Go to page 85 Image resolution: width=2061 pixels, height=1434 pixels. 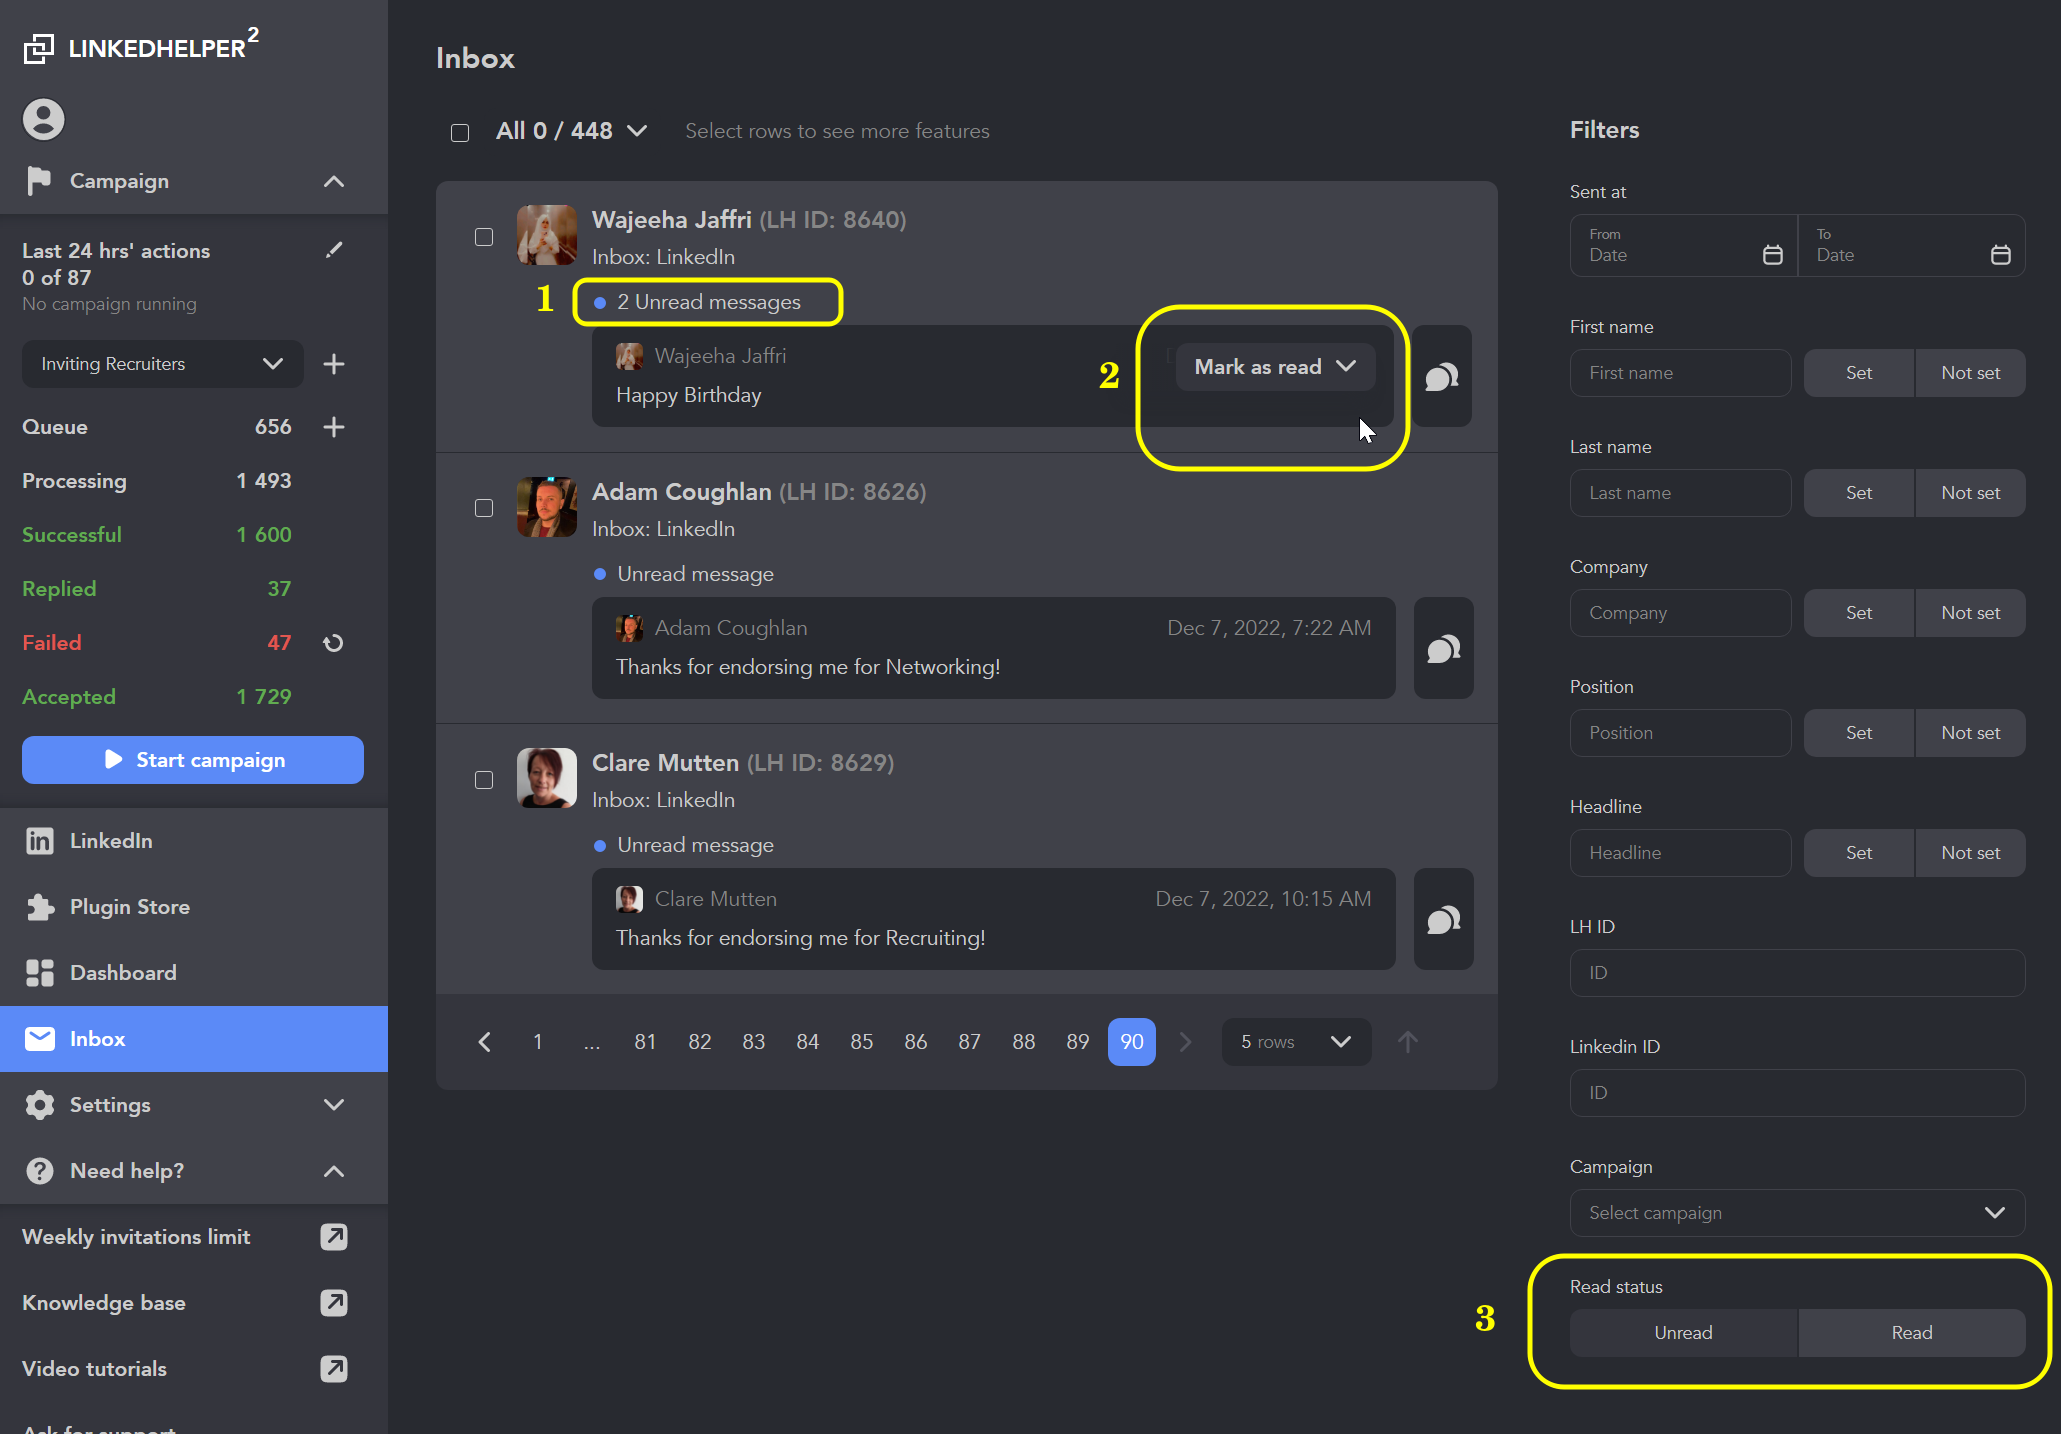point(862,1042)
